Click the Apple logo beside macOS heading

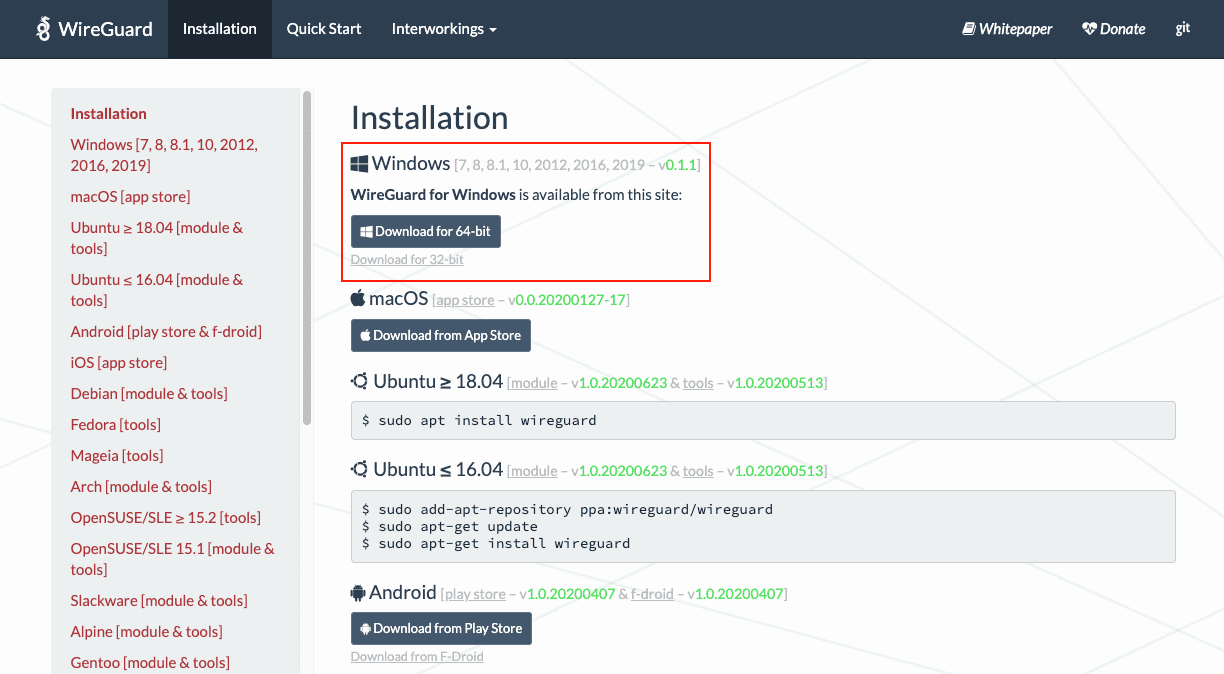click(x=358, y=299)
